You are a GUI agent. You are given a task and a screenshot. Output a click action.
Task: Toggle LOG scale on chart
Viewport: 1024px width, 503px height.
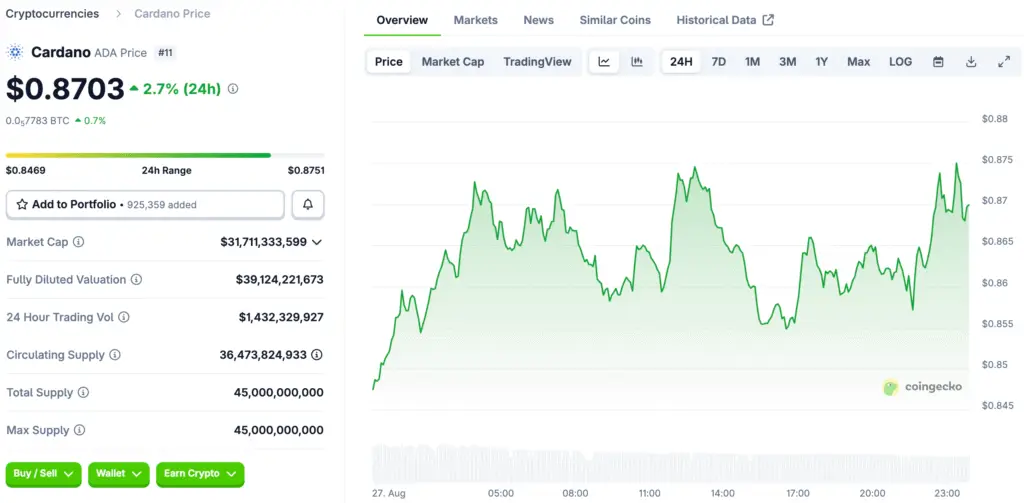901,62
